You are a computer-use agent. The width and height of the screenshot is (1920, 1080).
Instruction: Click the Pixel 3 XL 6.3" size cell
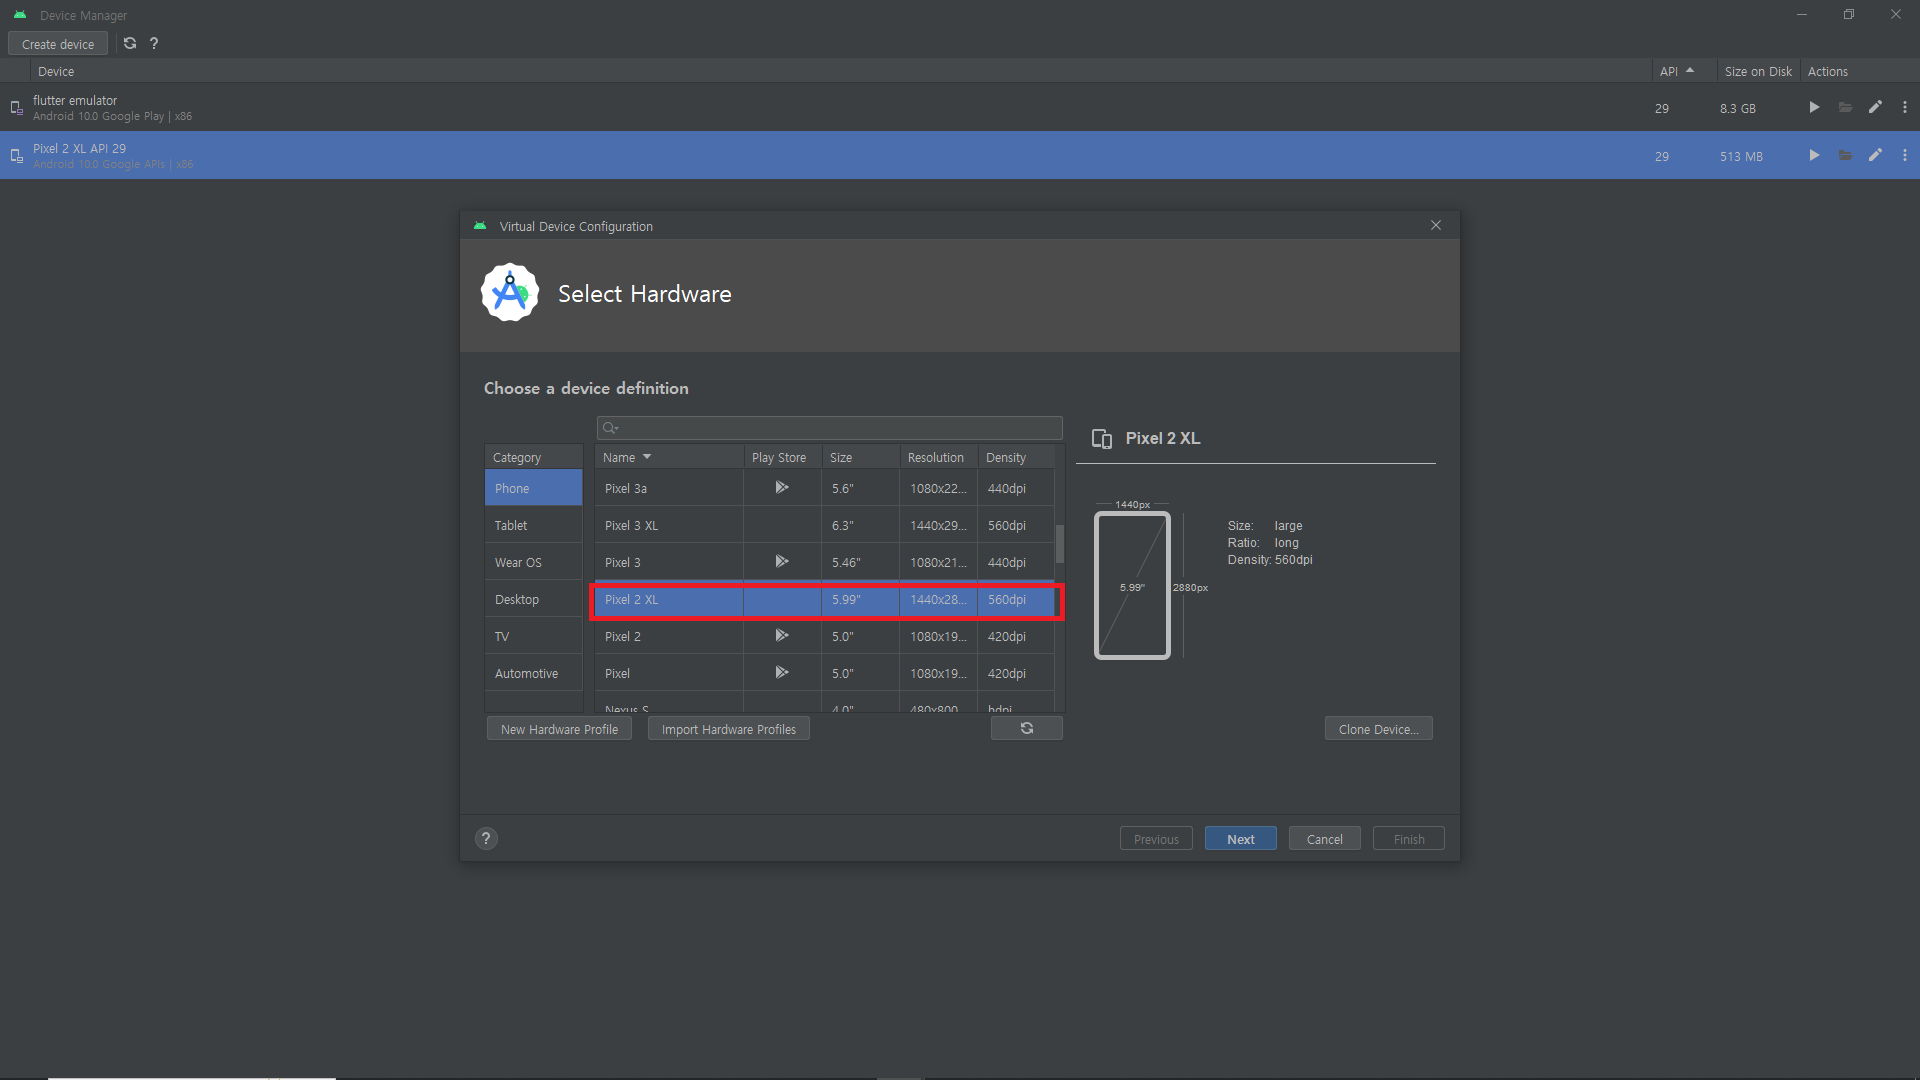861,525
